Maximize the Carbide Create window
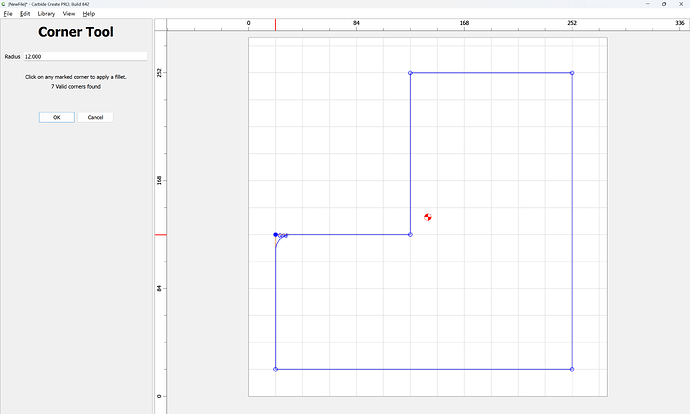The height and width of the screenshot is (414, 690). [x=664, y=4]
